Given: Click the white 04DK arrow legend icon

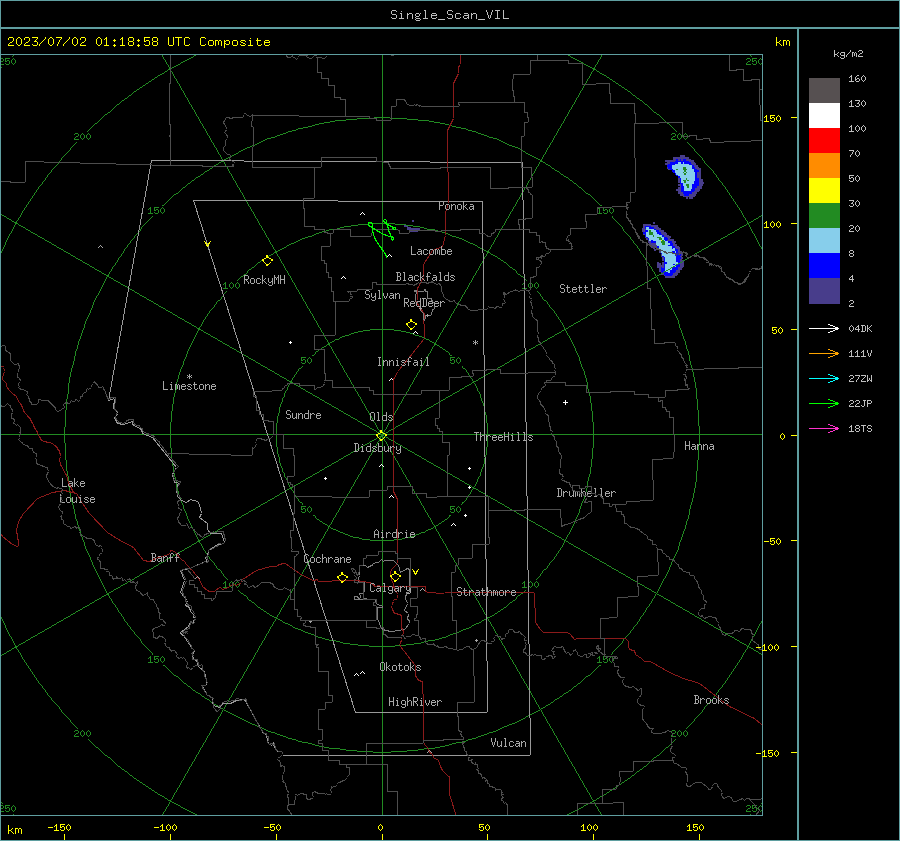Looking at the screenshot, I should click(x=824, y=328).
